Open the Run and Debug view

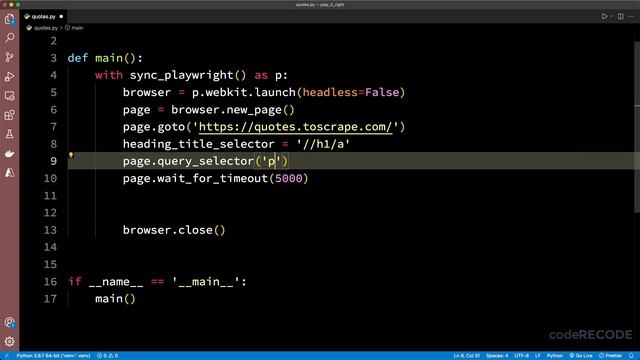click(x=9, y=76)
